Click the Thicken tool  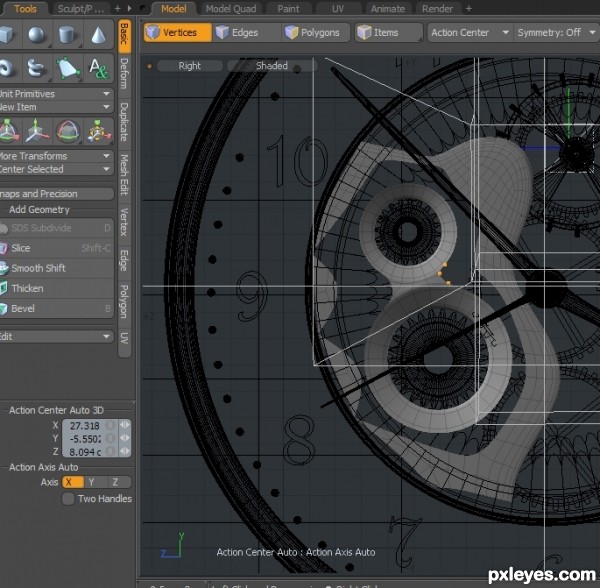(x=56, y=288)
